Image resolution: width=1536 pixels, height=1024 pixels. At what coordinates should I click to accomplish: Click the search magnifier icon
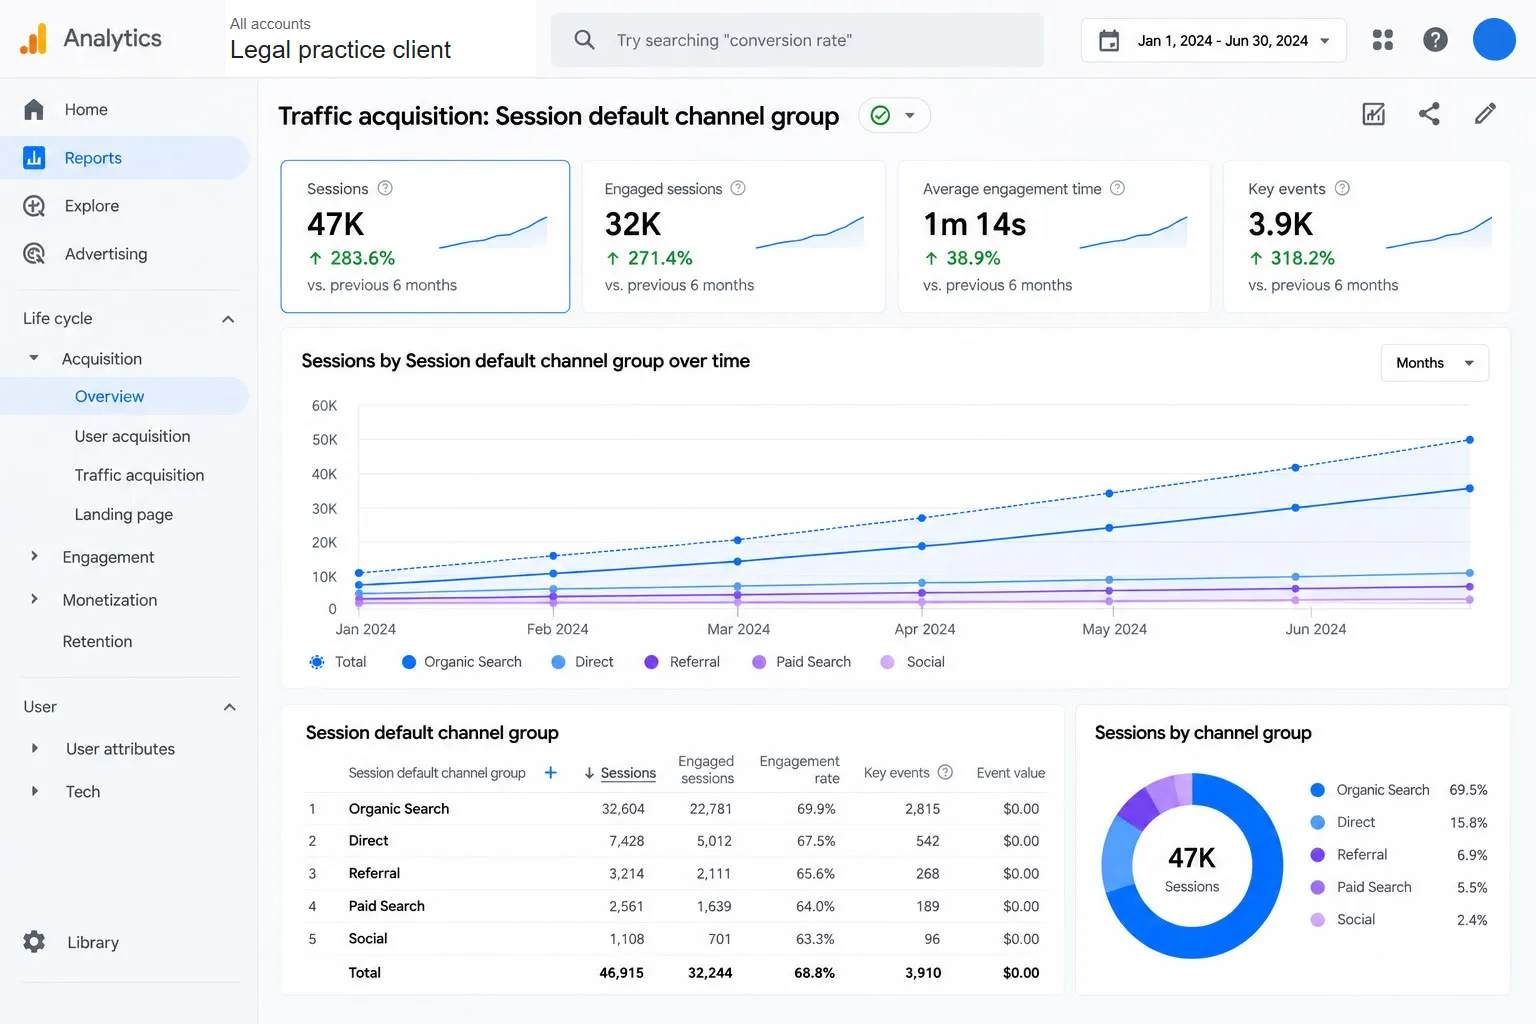pos(585,40)
